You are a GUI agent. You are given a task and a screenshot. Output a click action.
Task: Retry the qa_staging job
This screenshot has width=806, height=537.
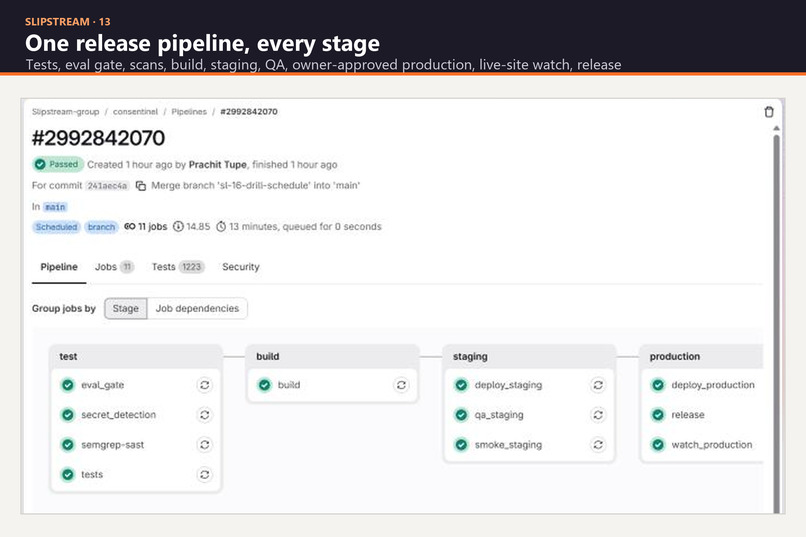(x=598, y=415)
